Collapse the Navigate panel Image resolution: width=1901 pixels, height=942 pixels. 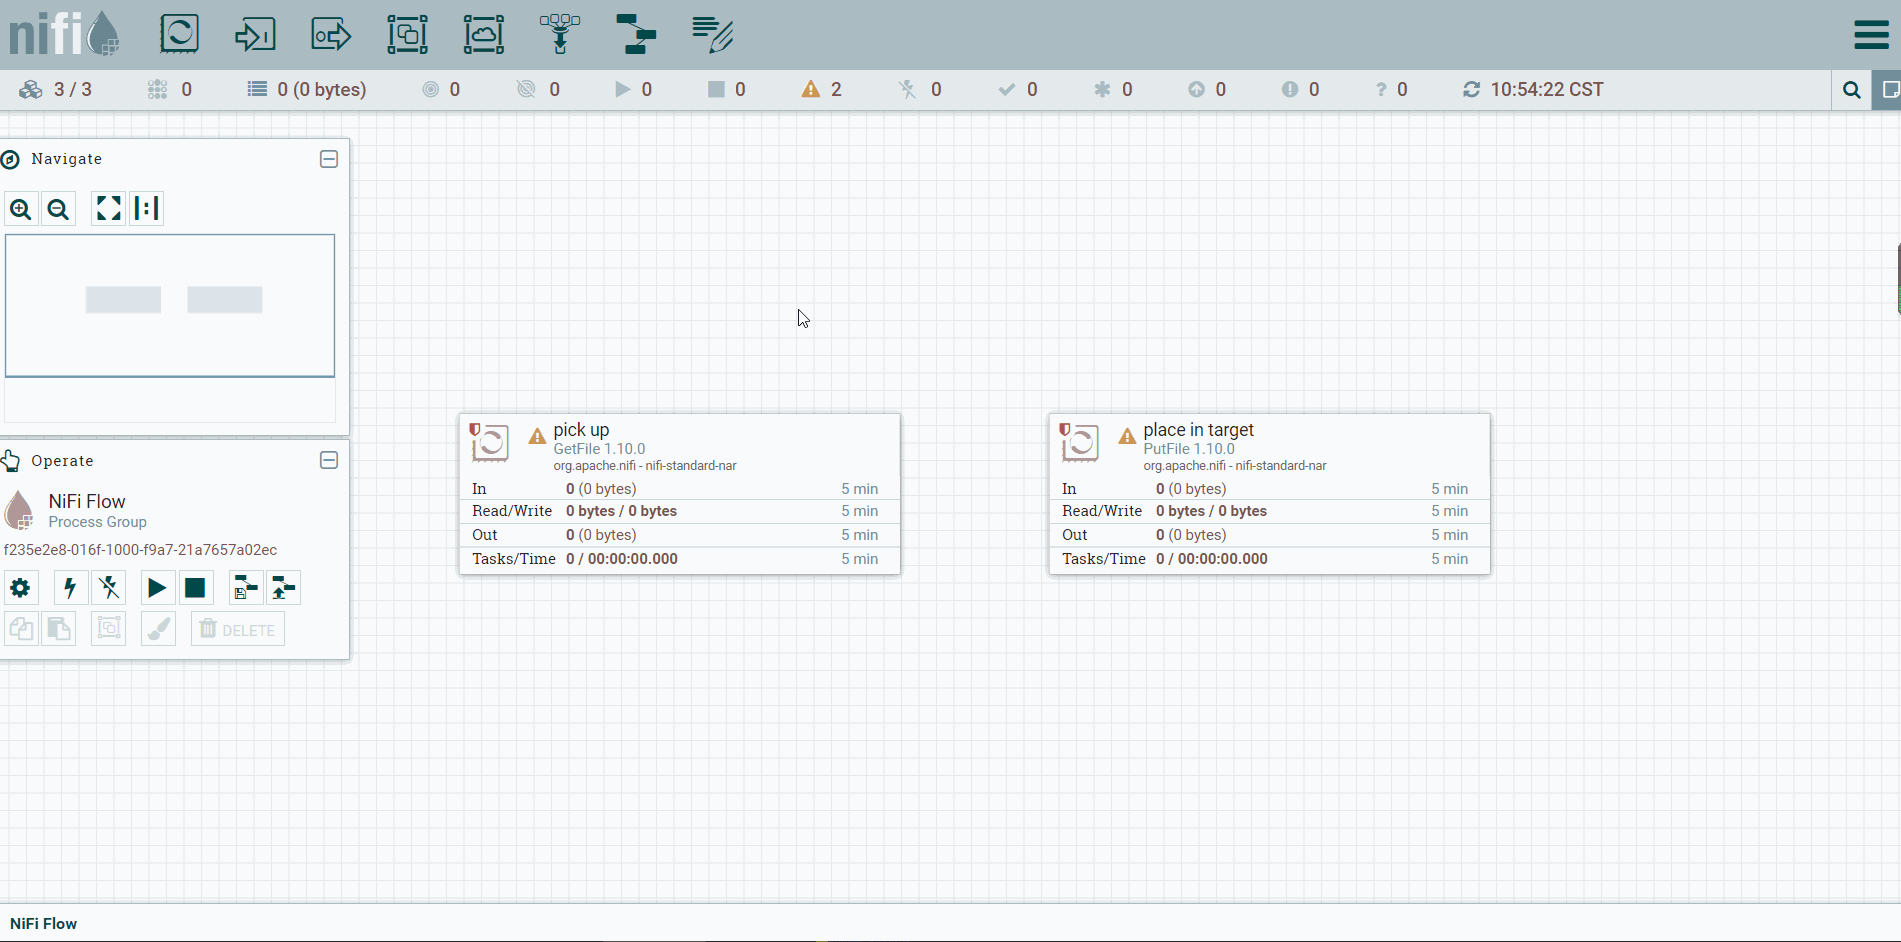tap(329, 159)
